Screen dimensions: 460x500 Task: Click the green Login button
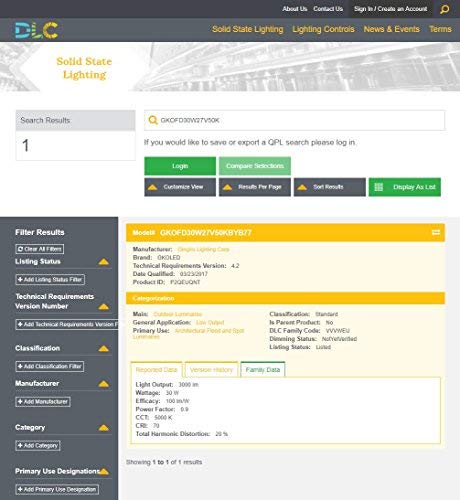pyautogui.click(x=180, y=166)
